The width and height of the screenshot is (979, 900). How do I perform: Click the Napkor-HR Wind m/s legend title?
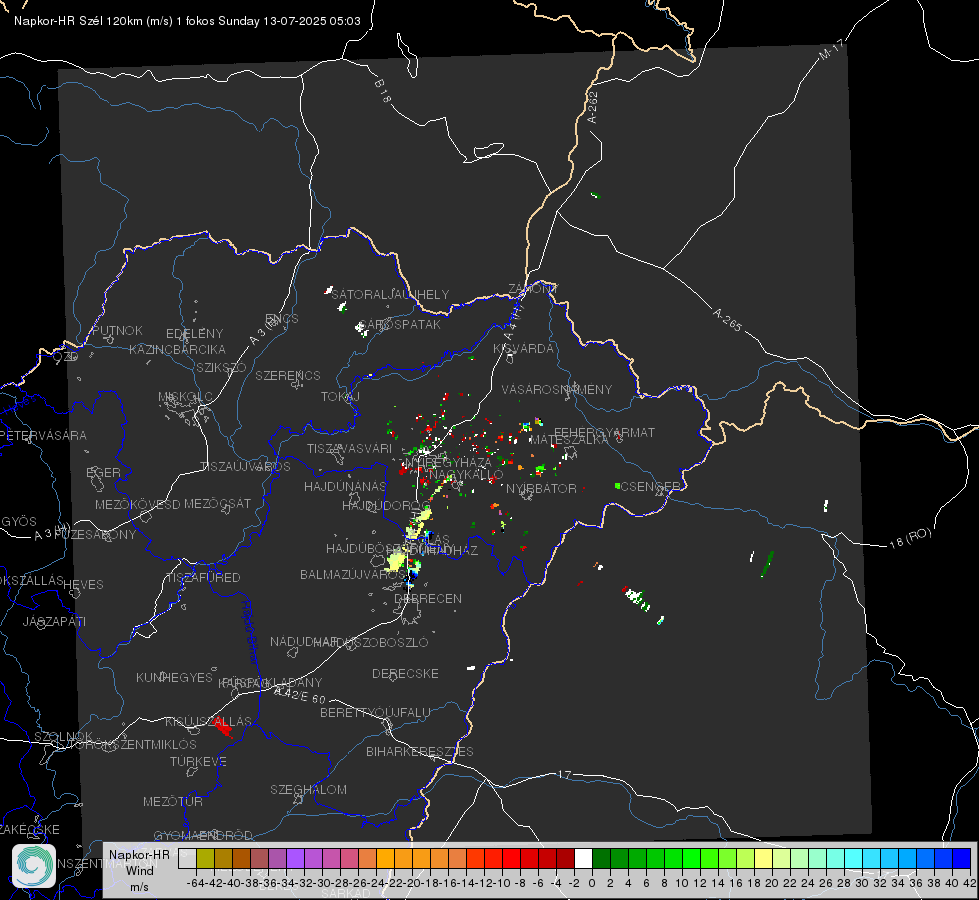click(139, 870)
